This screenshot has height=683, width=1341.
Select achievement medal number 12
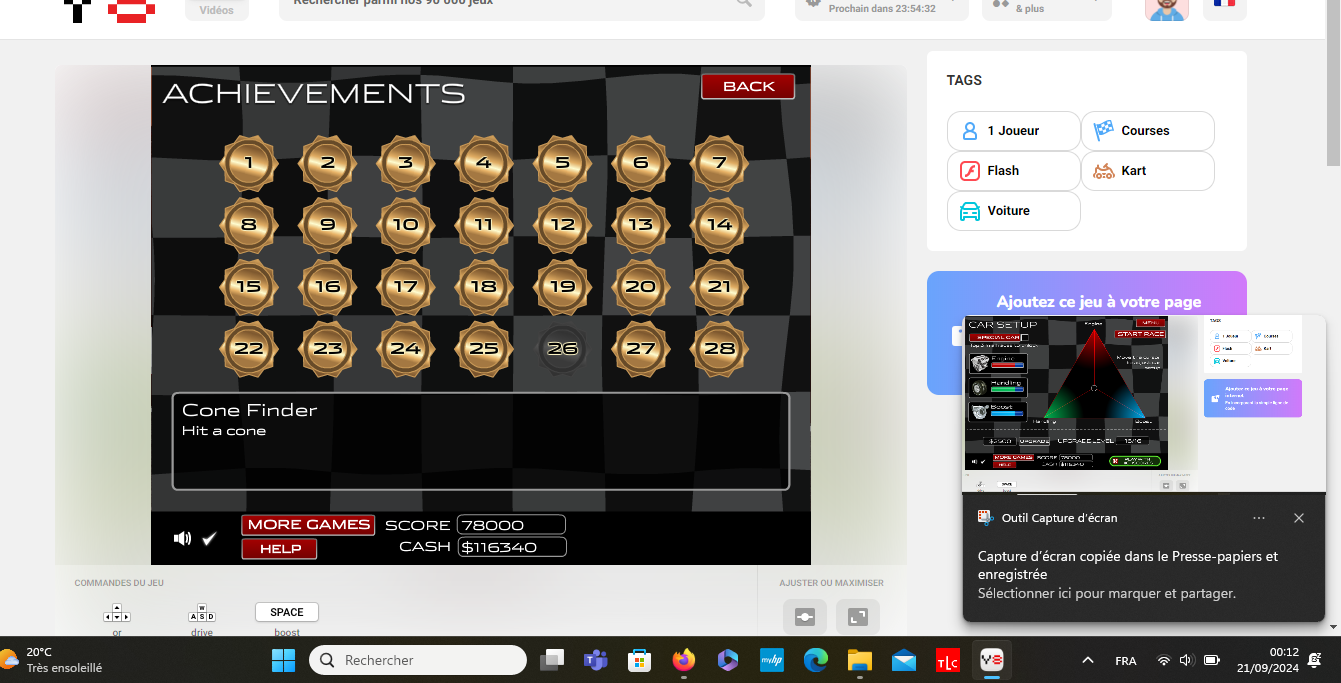(x=563, y=225)
